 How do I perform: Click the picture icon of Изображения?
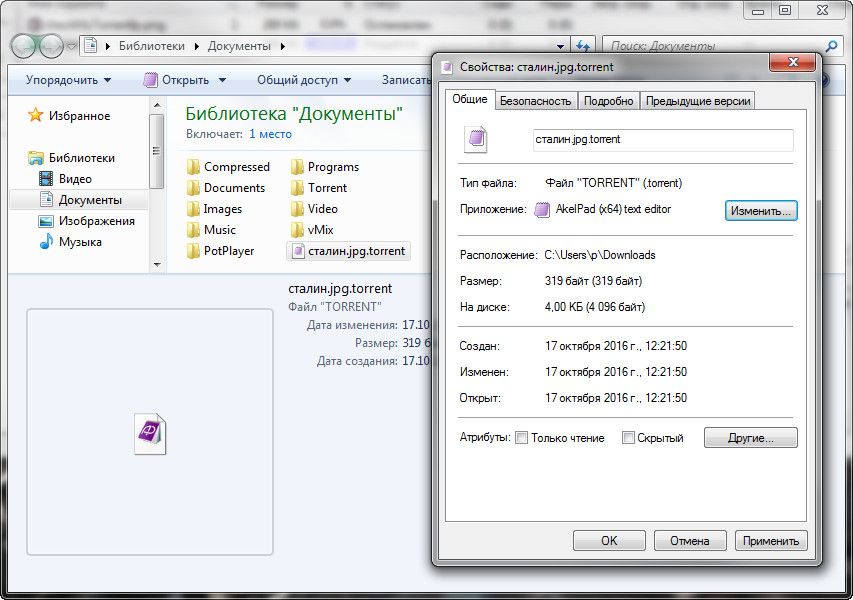pyautogui.click(x=46, y=221)
